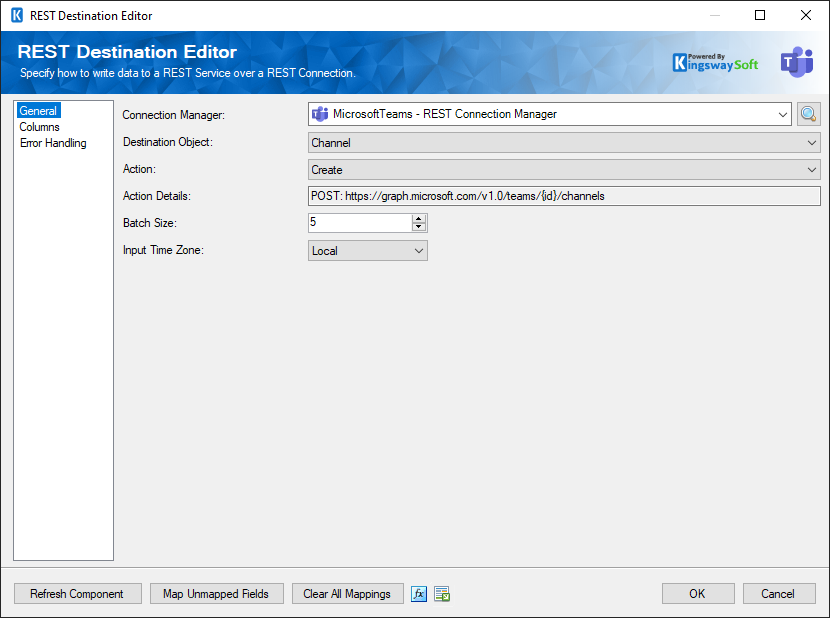The width and height of the screenshot is (830, 618).
Task: Click the Connection Manager label
Action: click(x=174, y=115)
